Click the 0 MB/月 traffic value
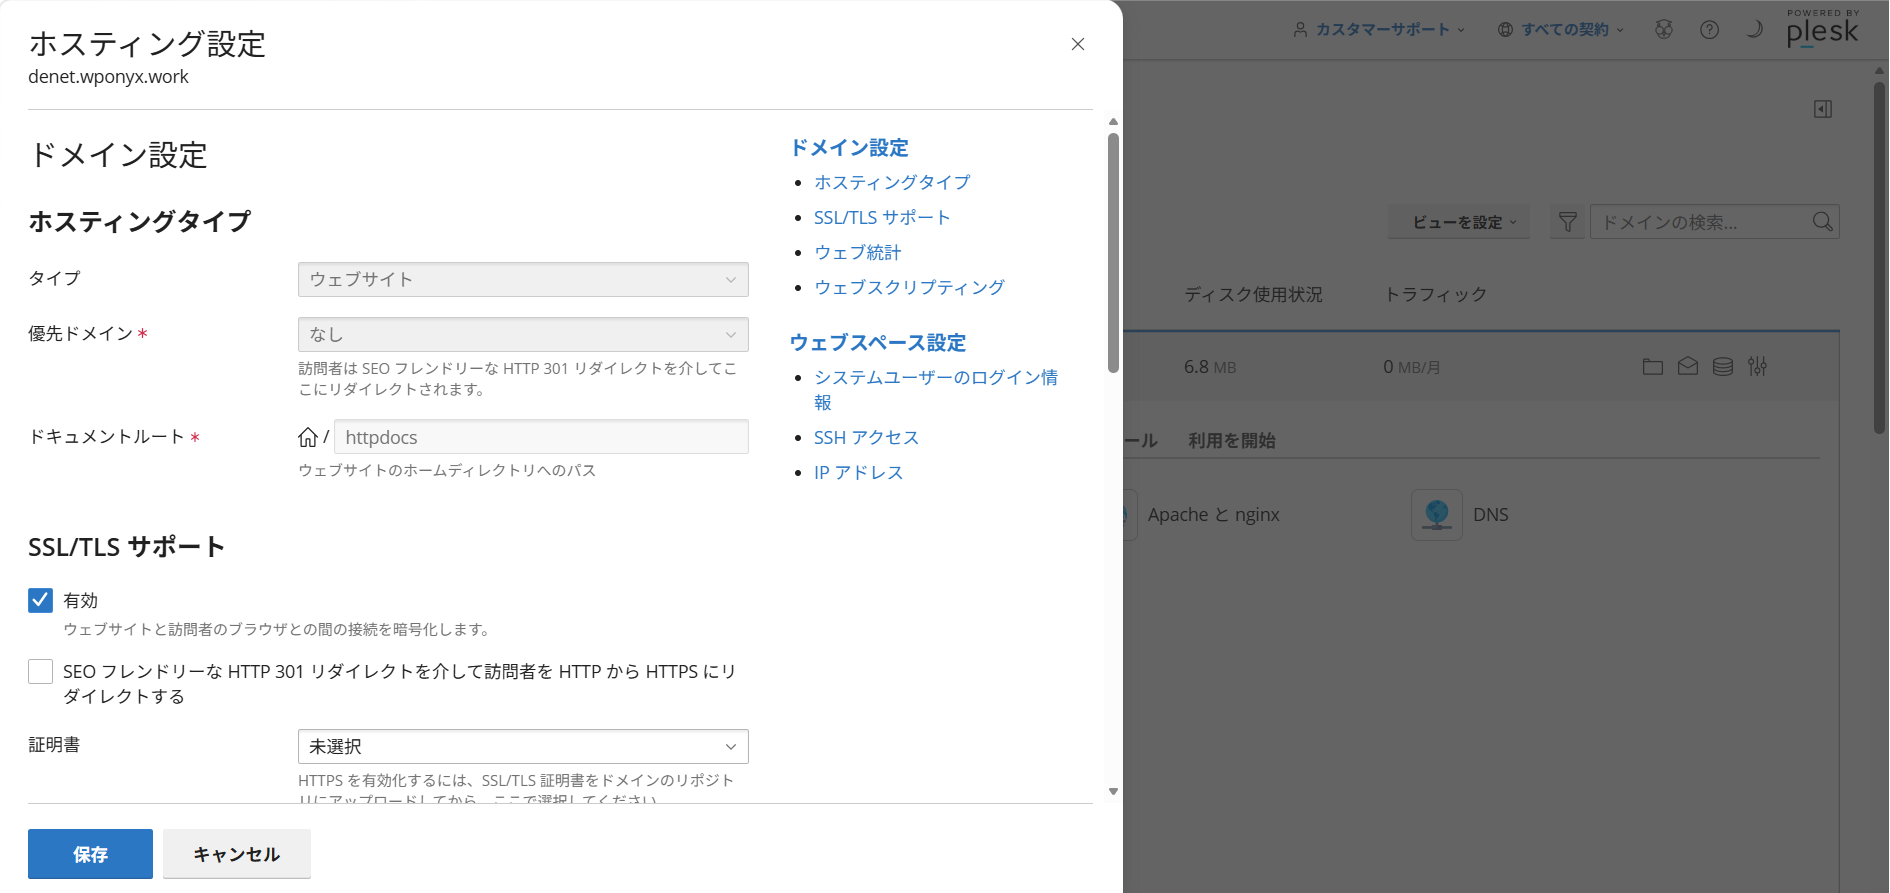The image size is (1890, 893). pyautogui.click(x=1412, y=367)
